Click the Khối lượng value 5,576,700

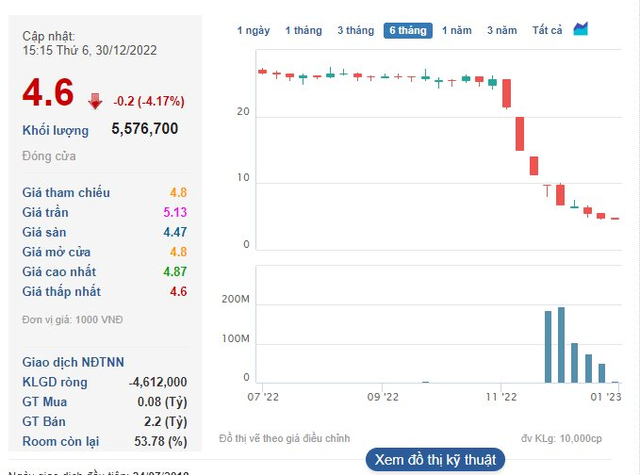click(x=145, y=129)
